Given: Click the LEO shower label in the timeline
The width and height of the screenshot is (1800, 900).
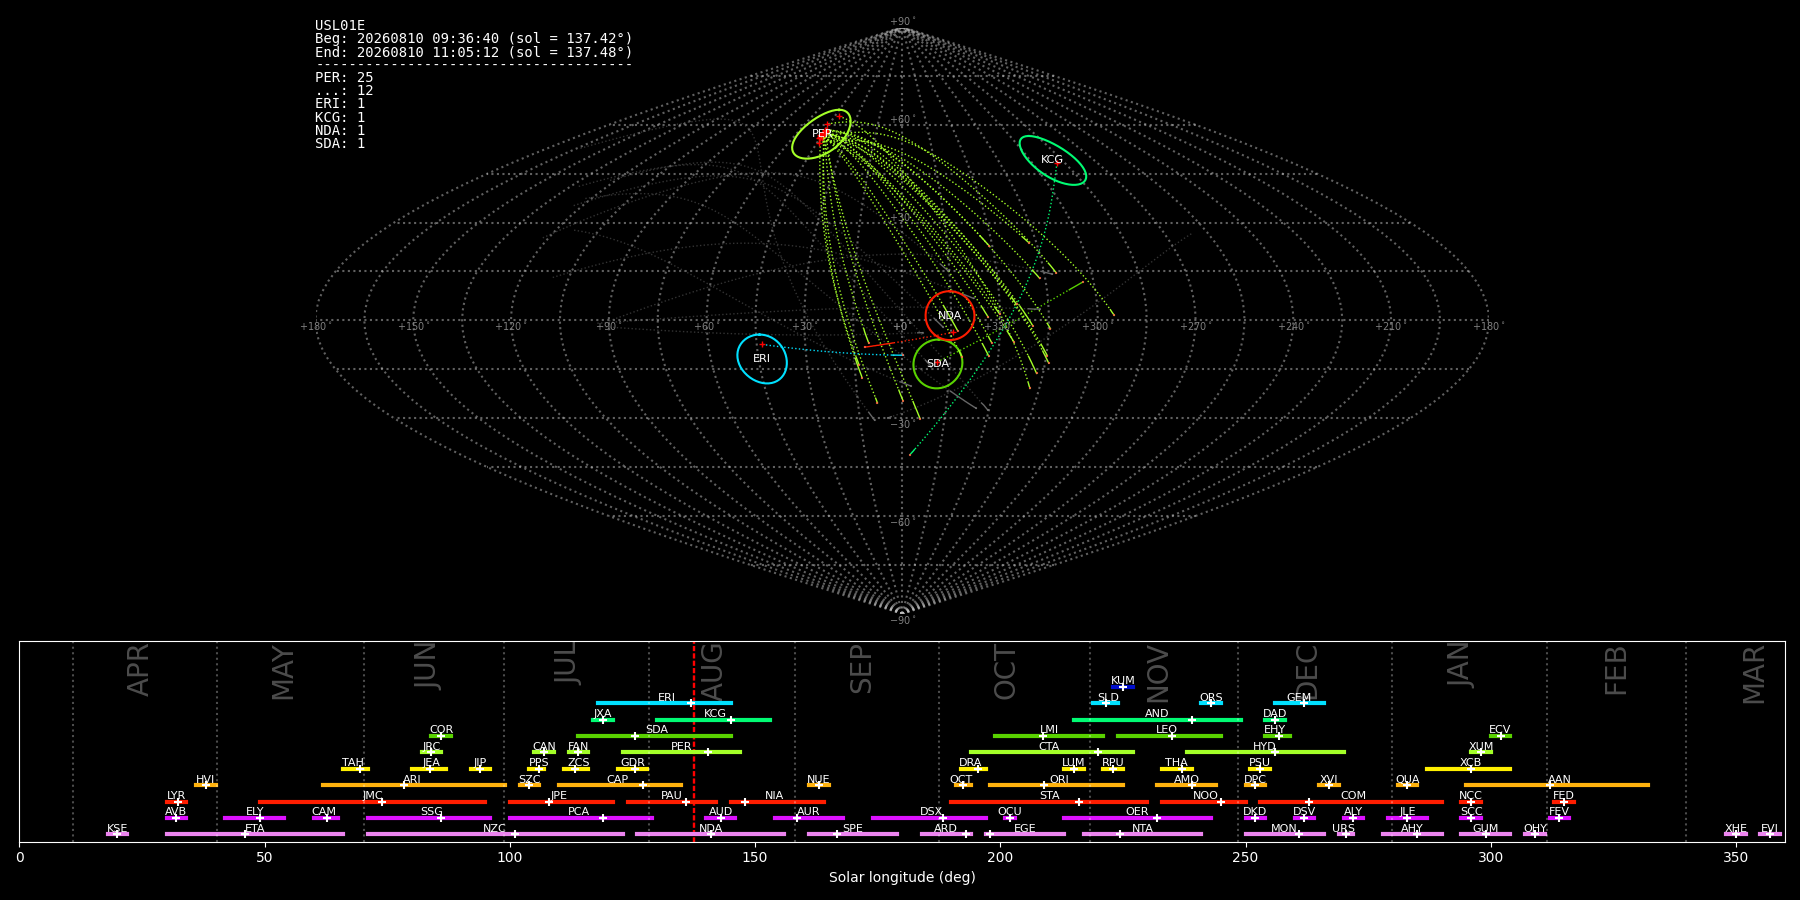Looking at the screenshot, I should (x=1167, y=730).
